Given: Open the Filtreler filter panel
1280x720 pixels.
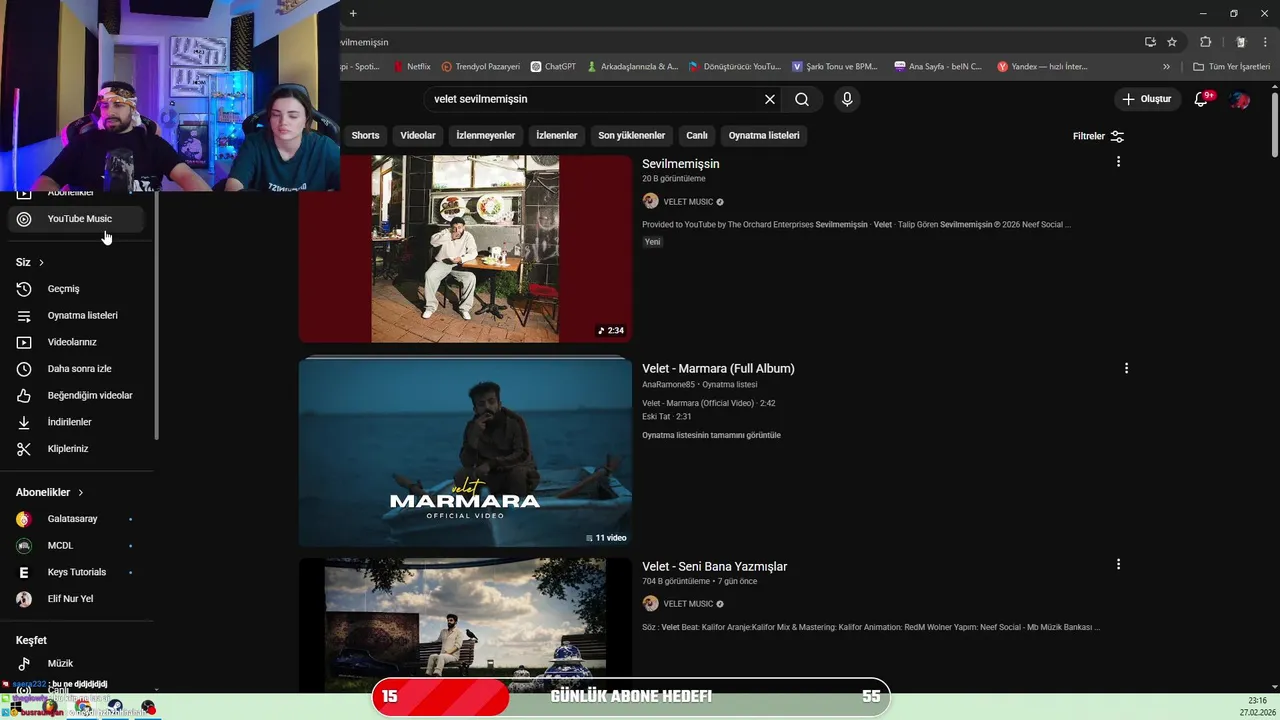Looking at the screenshot, I should pyautogui.click(x=1098, y=136).
